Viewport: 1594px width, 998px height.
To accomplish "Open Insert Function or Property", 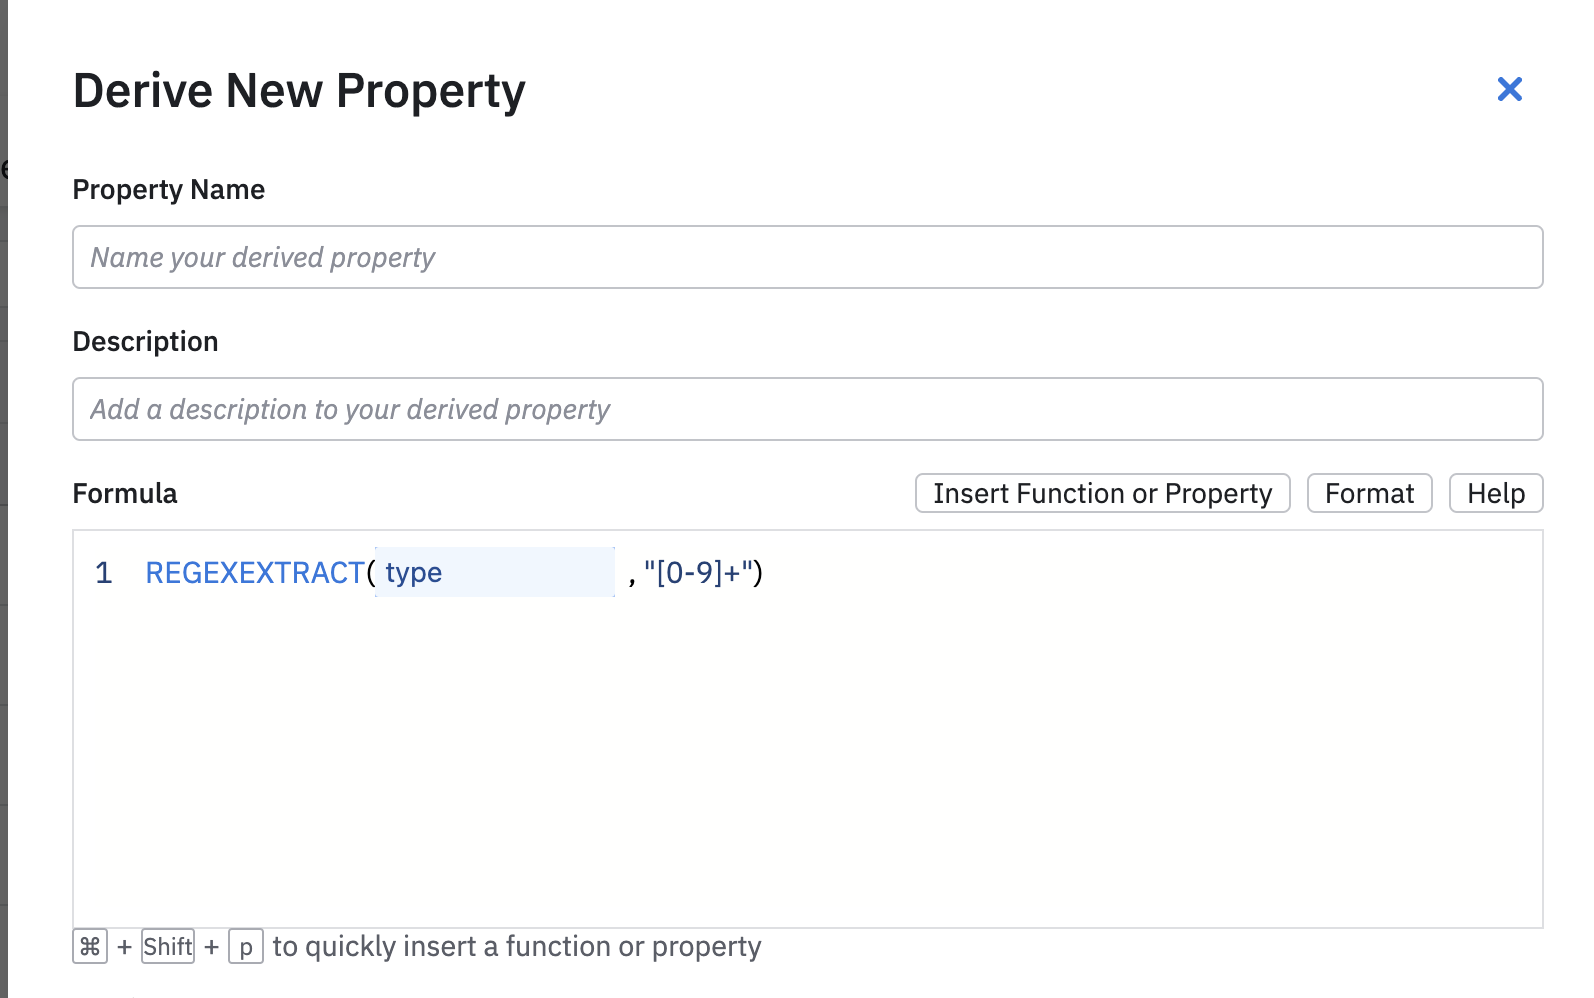I will (1102, 493).
